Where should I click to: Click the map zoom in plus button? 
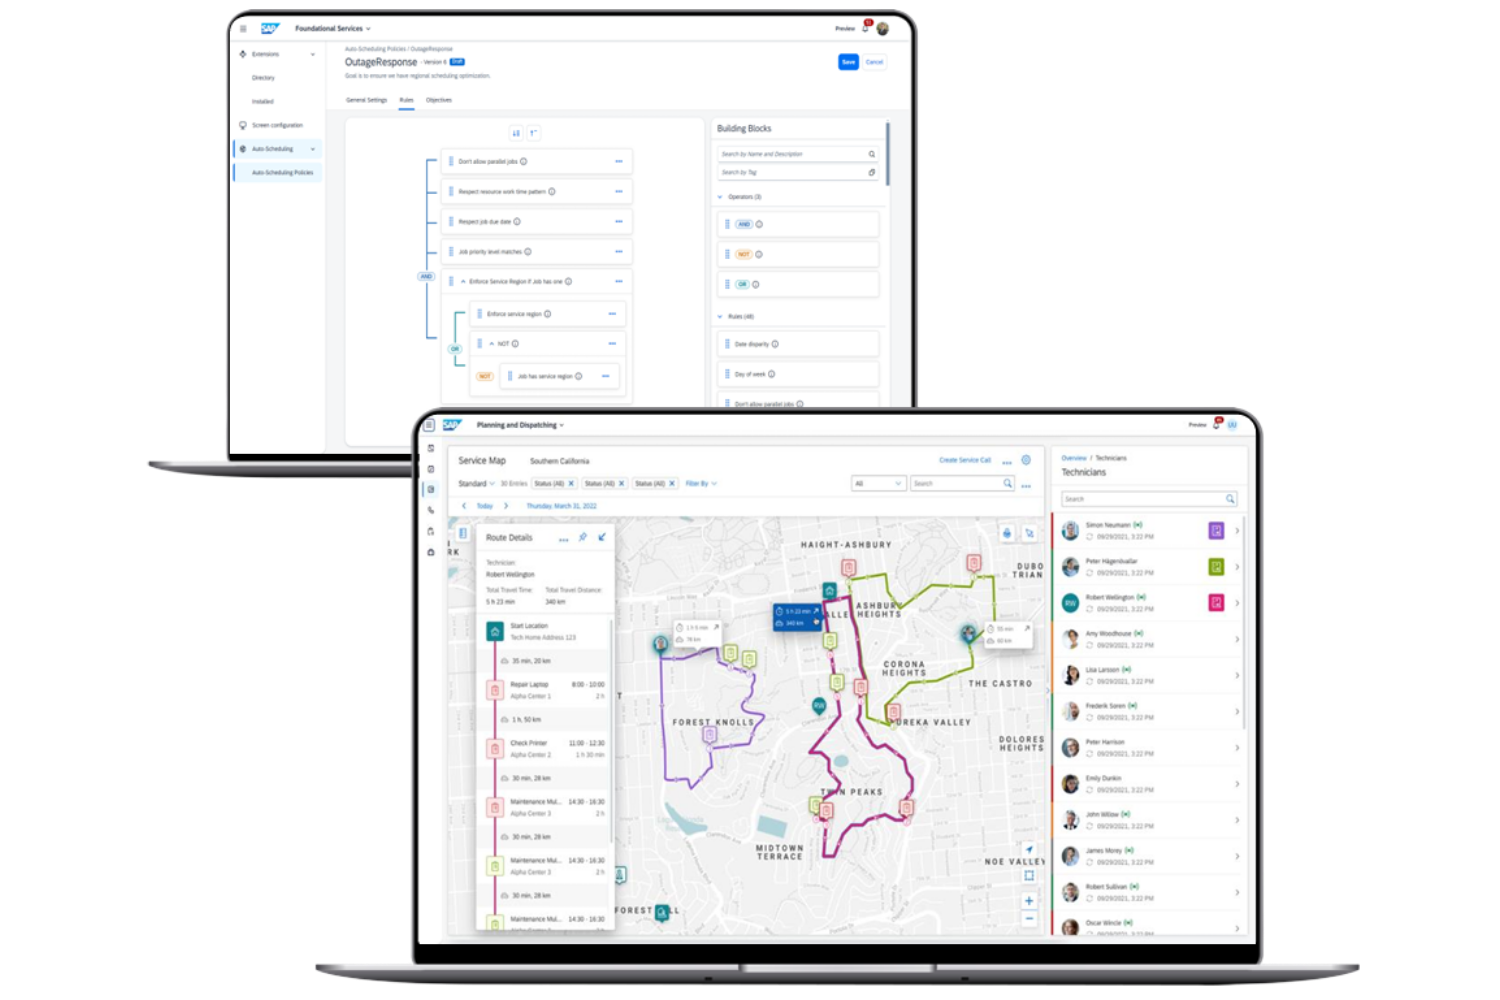(x=1029, y=901)
